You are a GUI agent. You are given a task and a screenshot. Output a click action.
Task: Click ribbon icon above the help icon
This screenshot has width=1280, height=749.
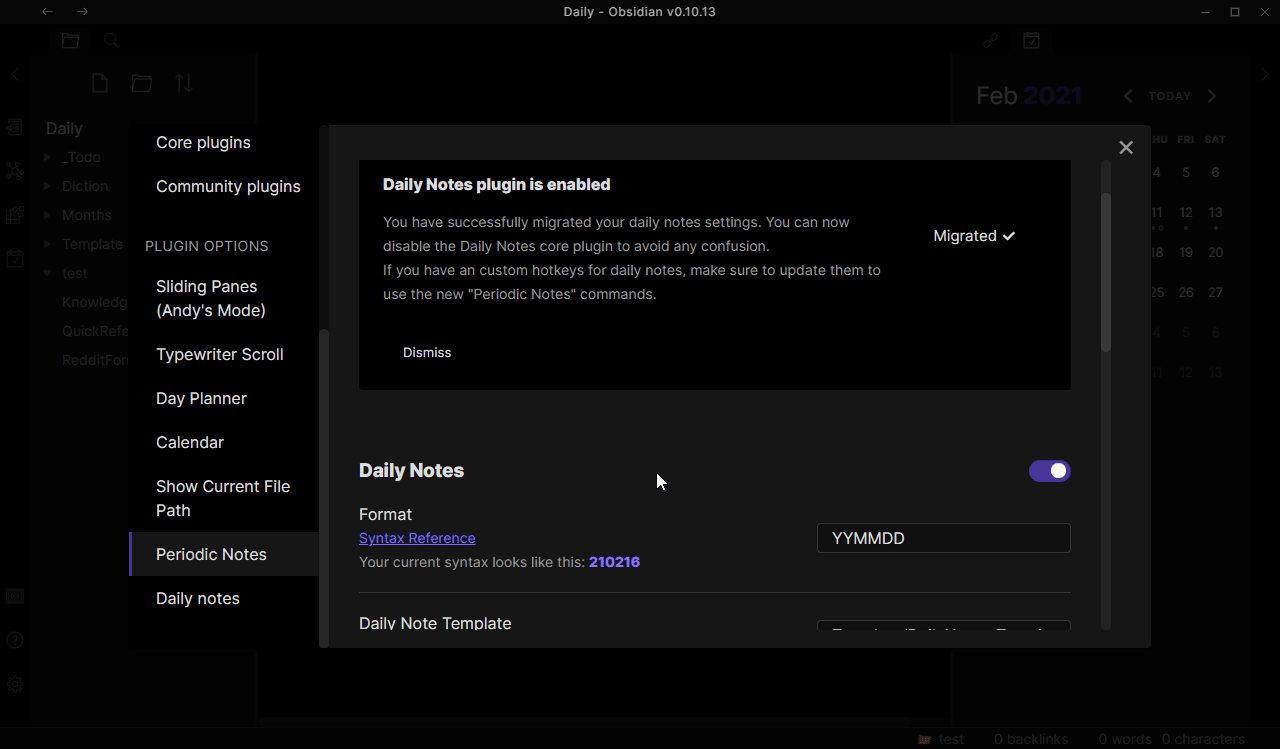pyautogui.click(x=15, y=596)
